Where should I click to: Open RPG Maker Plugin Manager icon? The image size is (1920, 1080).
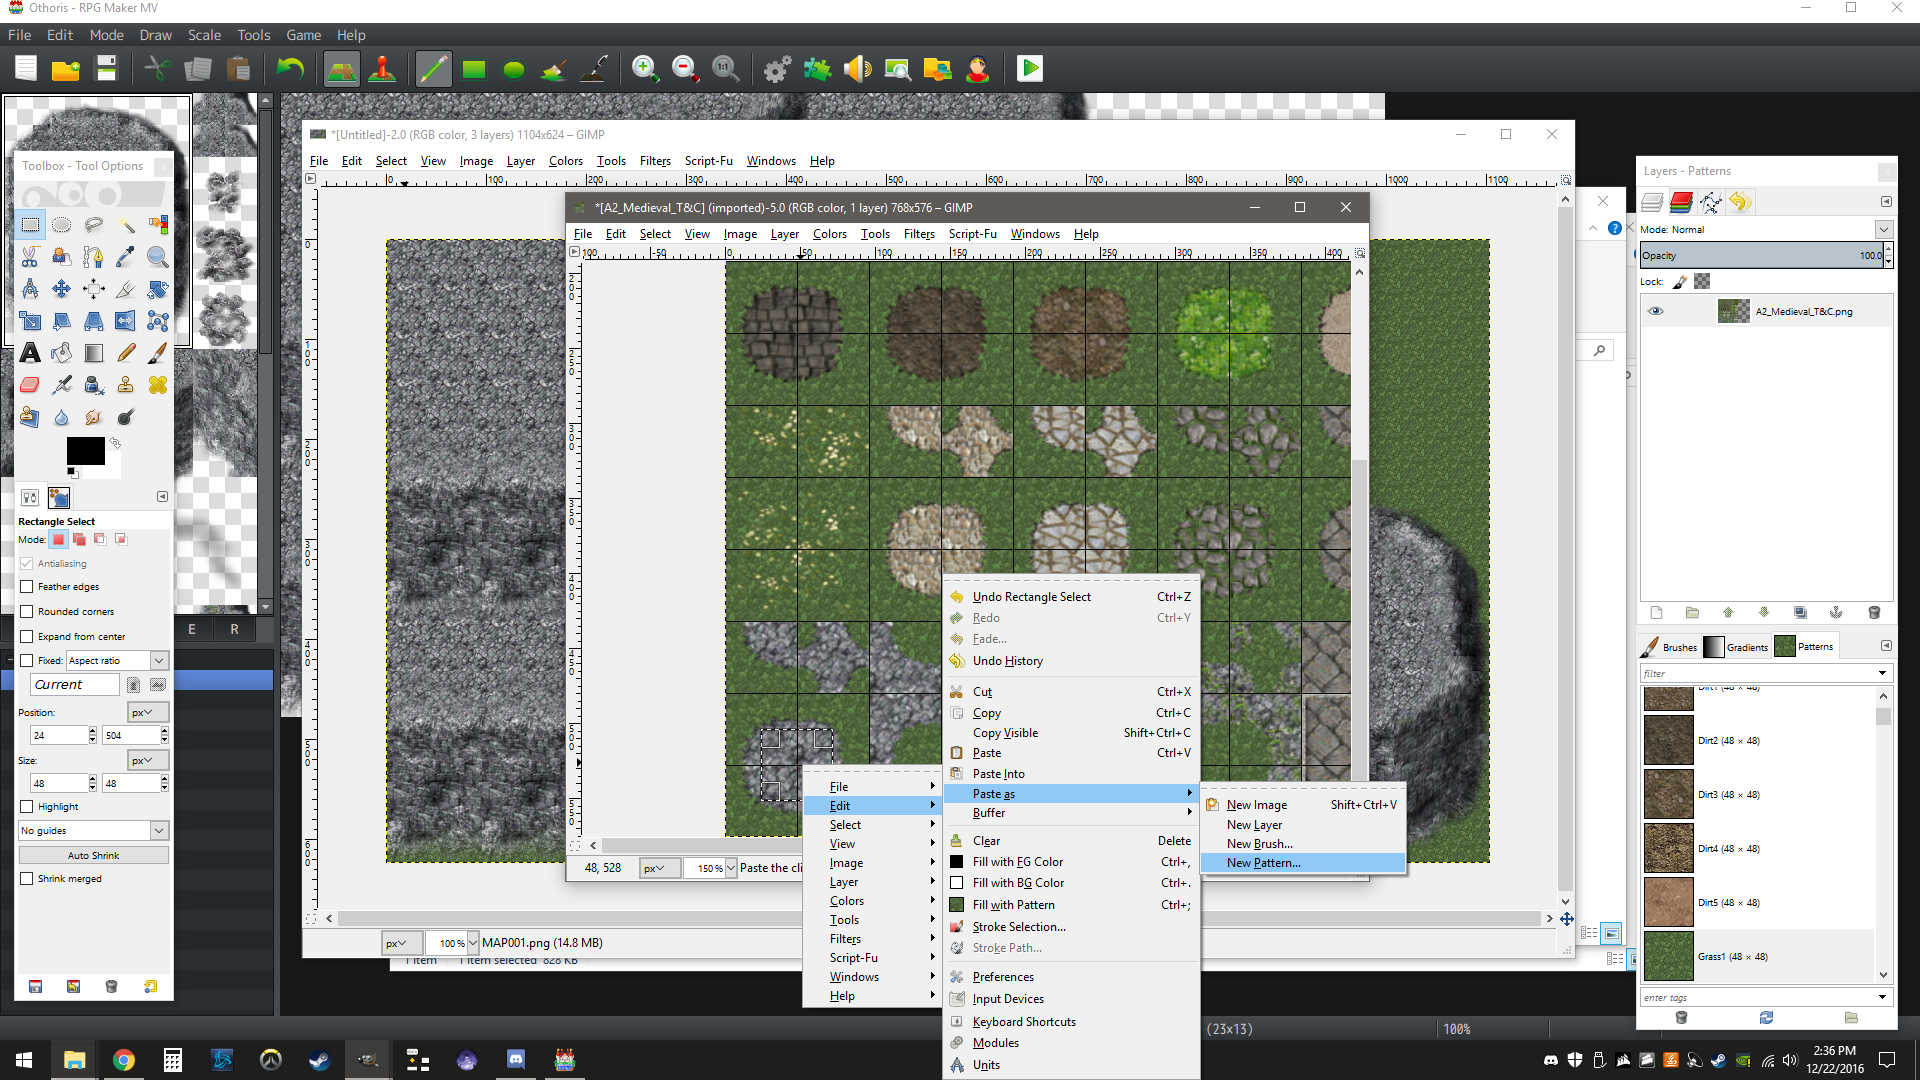(817, 69)
